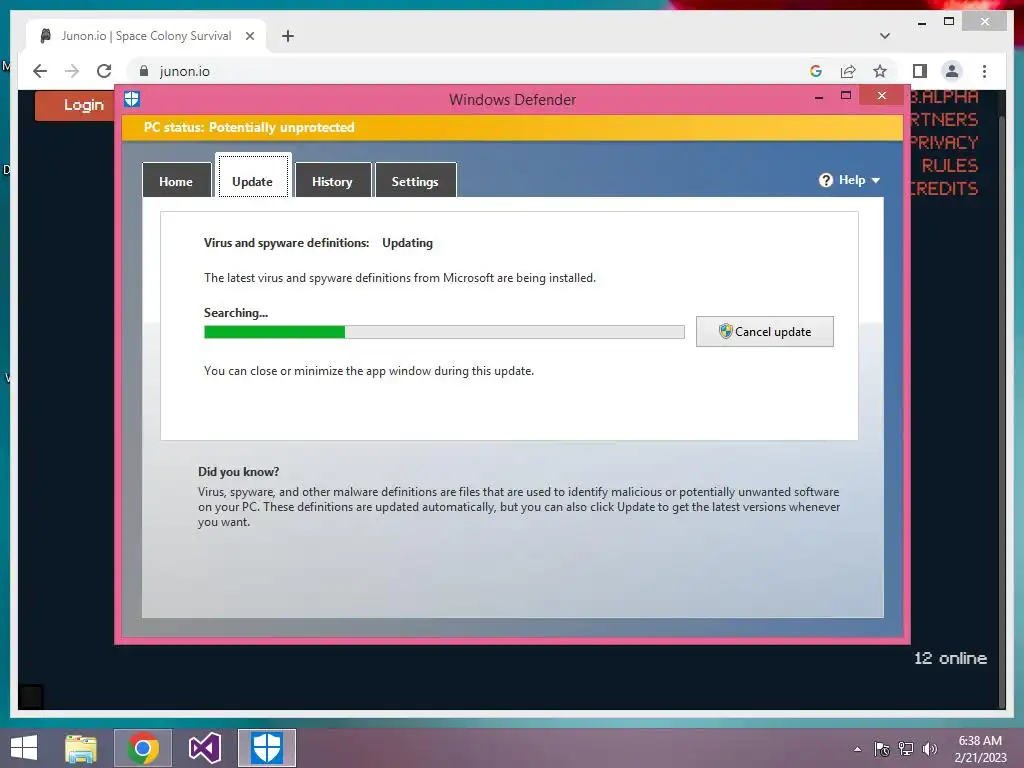The height and width of the screenshot is (768, 1024).
Task: Open the Home tab in Windows Defender
Action: point(176,181)
